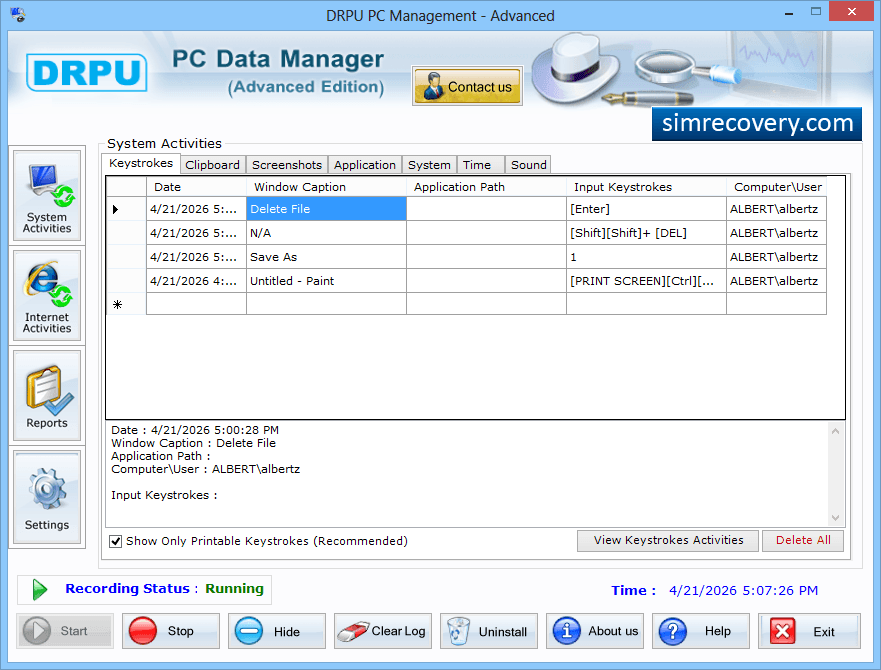The height and width of the screenshot is (670, 881).
Task: Open the Reports sidebar panel
Action: pos(47,396)
